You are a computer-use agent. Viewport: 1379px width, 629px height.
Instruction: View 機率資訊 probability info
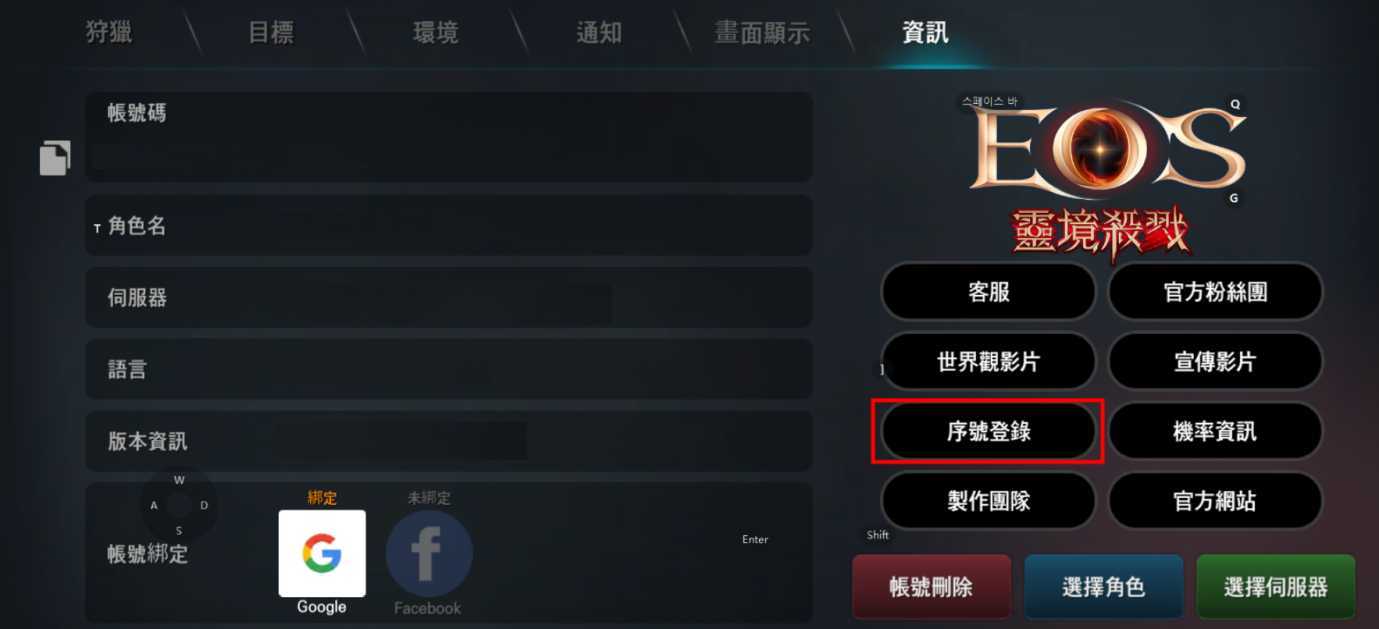(x=1215, y=432)
